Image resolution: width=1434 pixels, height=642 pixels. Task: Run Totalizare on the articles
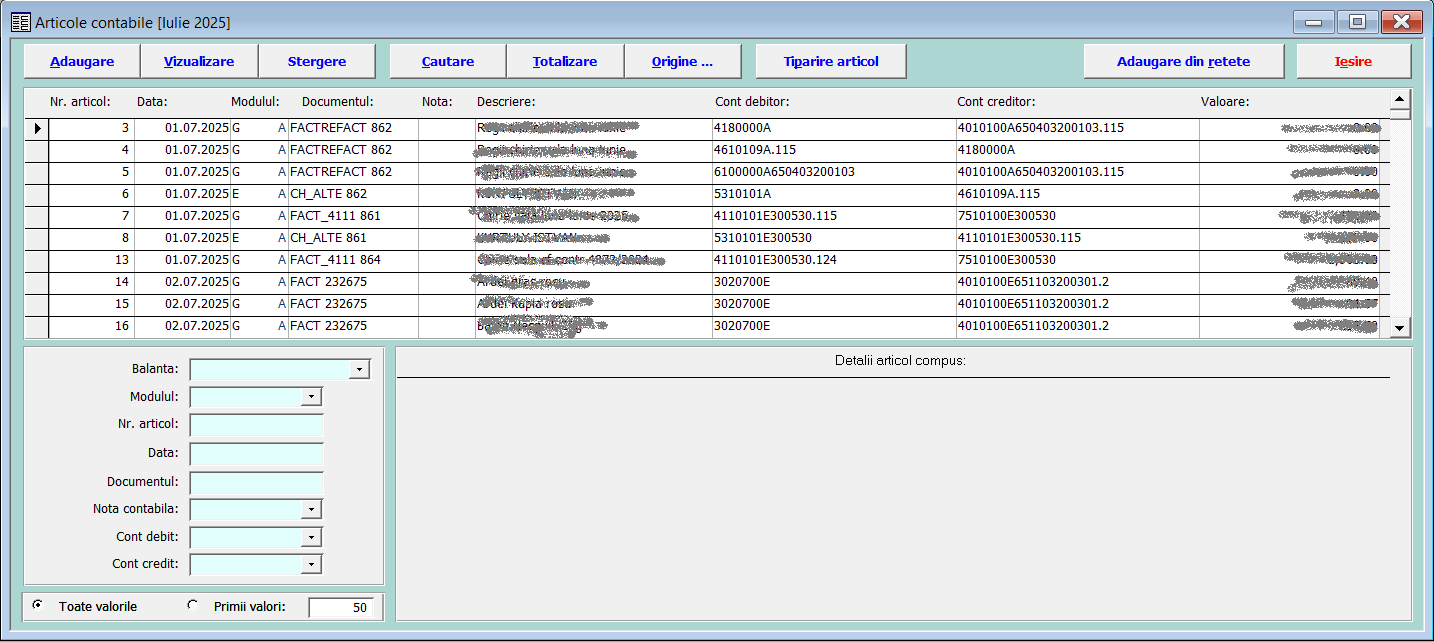(565, 61)
